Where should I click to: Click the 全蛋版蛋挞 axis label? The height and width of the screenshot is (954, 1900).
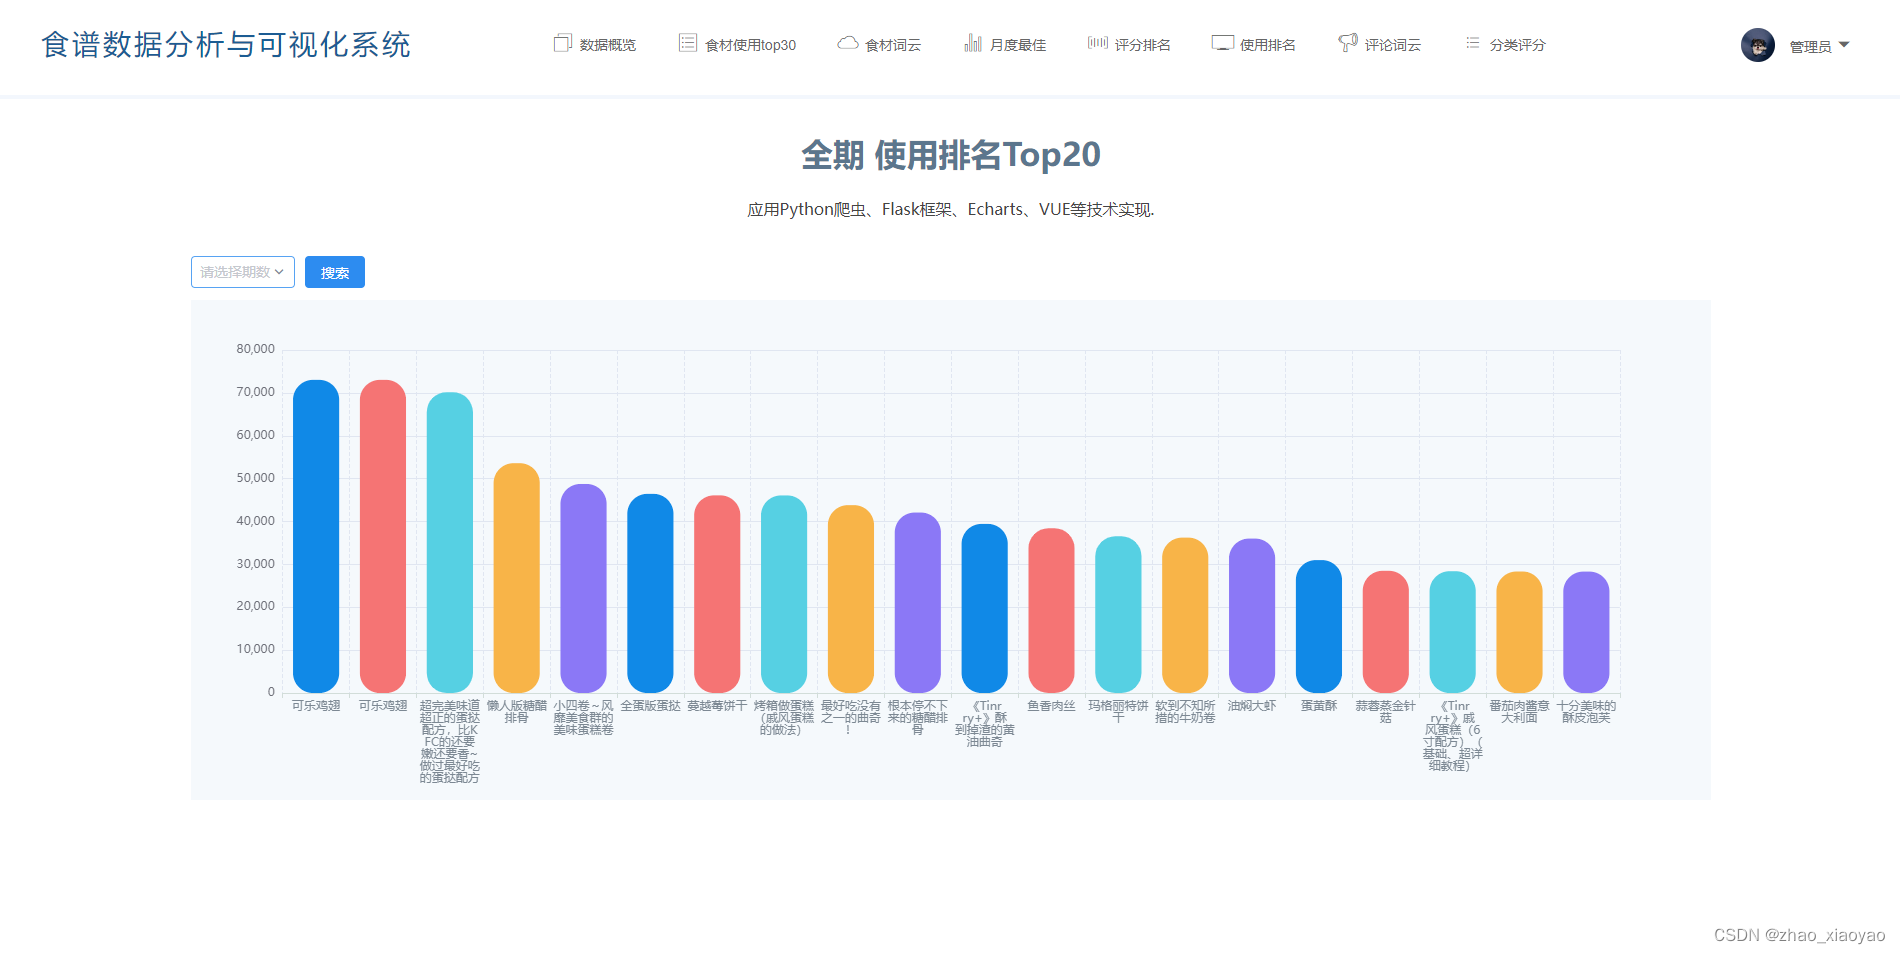(x=650, y=706)
